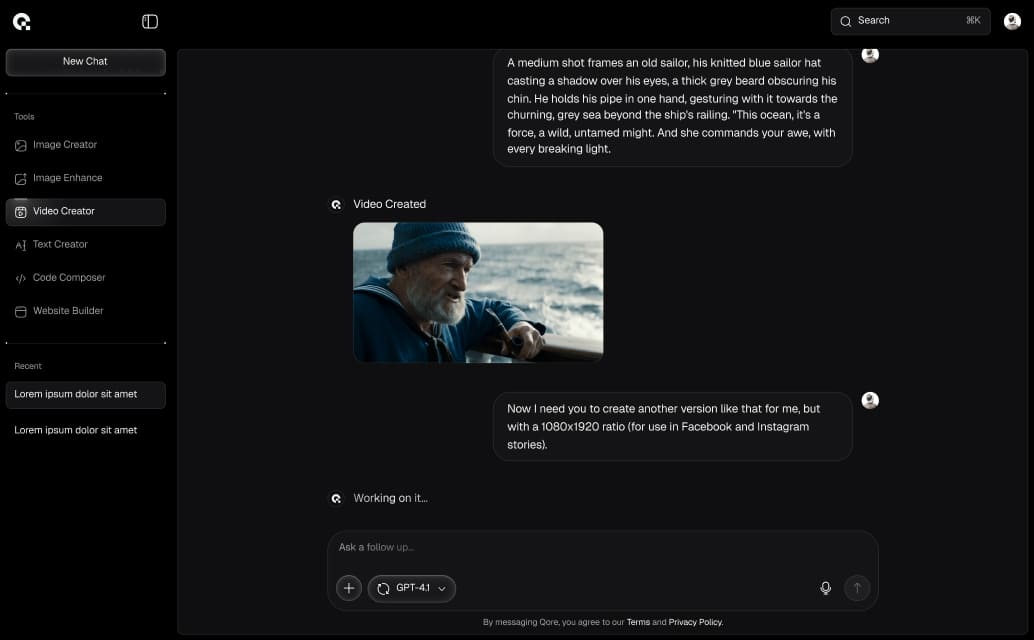Click the Website Builder icon
Image resolution: width=1034 pixels, height=640 pixels.
click(21, 311)
